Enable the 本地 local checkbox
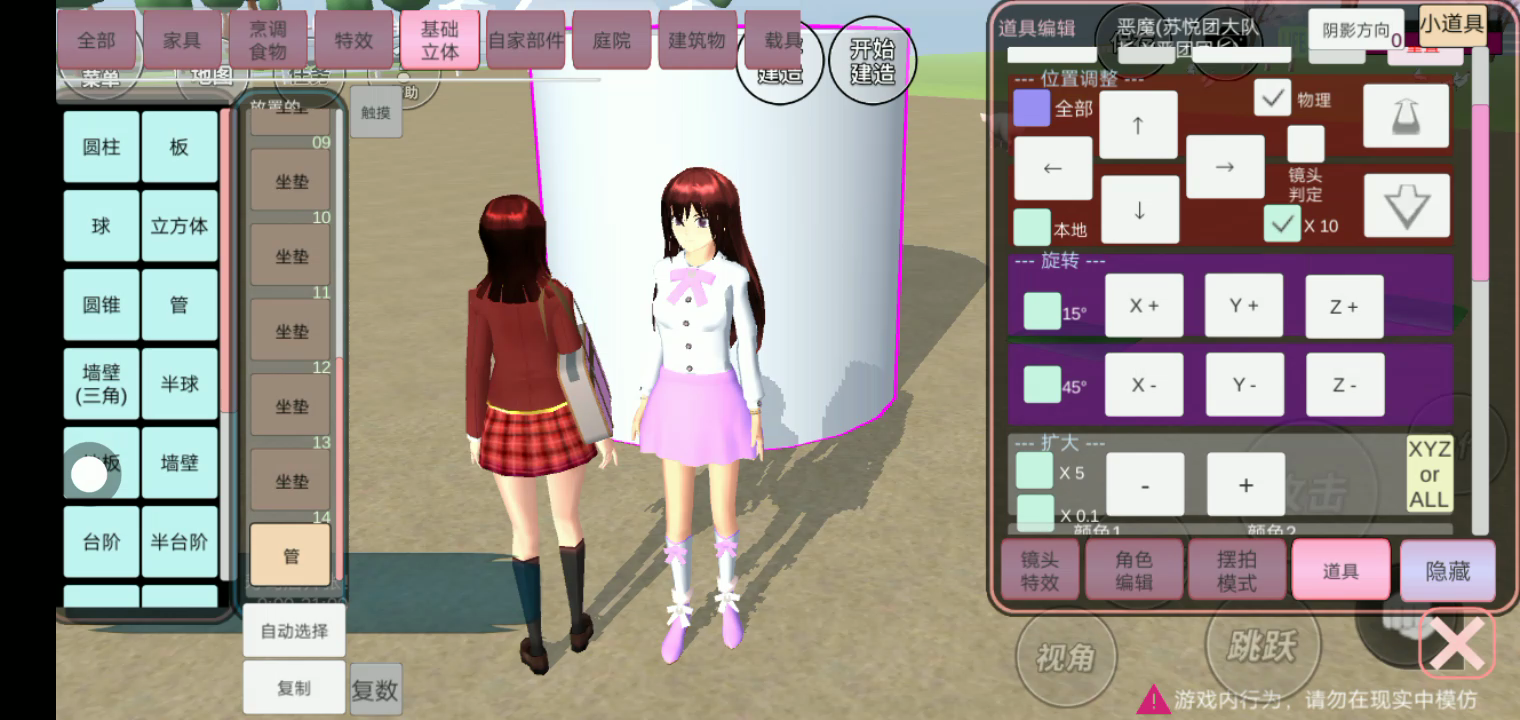 [x=1032, y=227]
